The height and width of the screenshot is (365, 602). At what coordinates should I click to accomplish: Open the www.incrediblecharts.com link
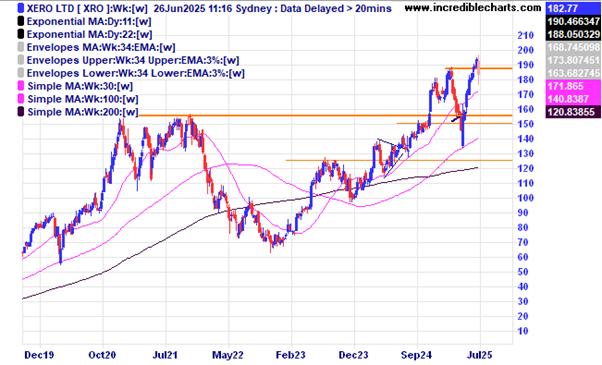coord(473,7)
